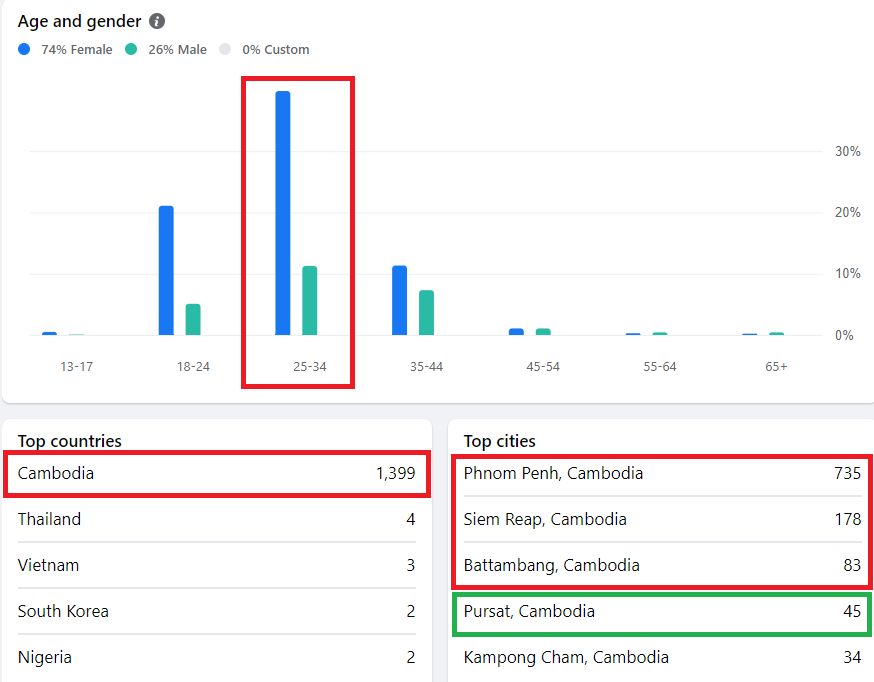
Task: Click the 45 count for Pursat
Action: point(852,611)
